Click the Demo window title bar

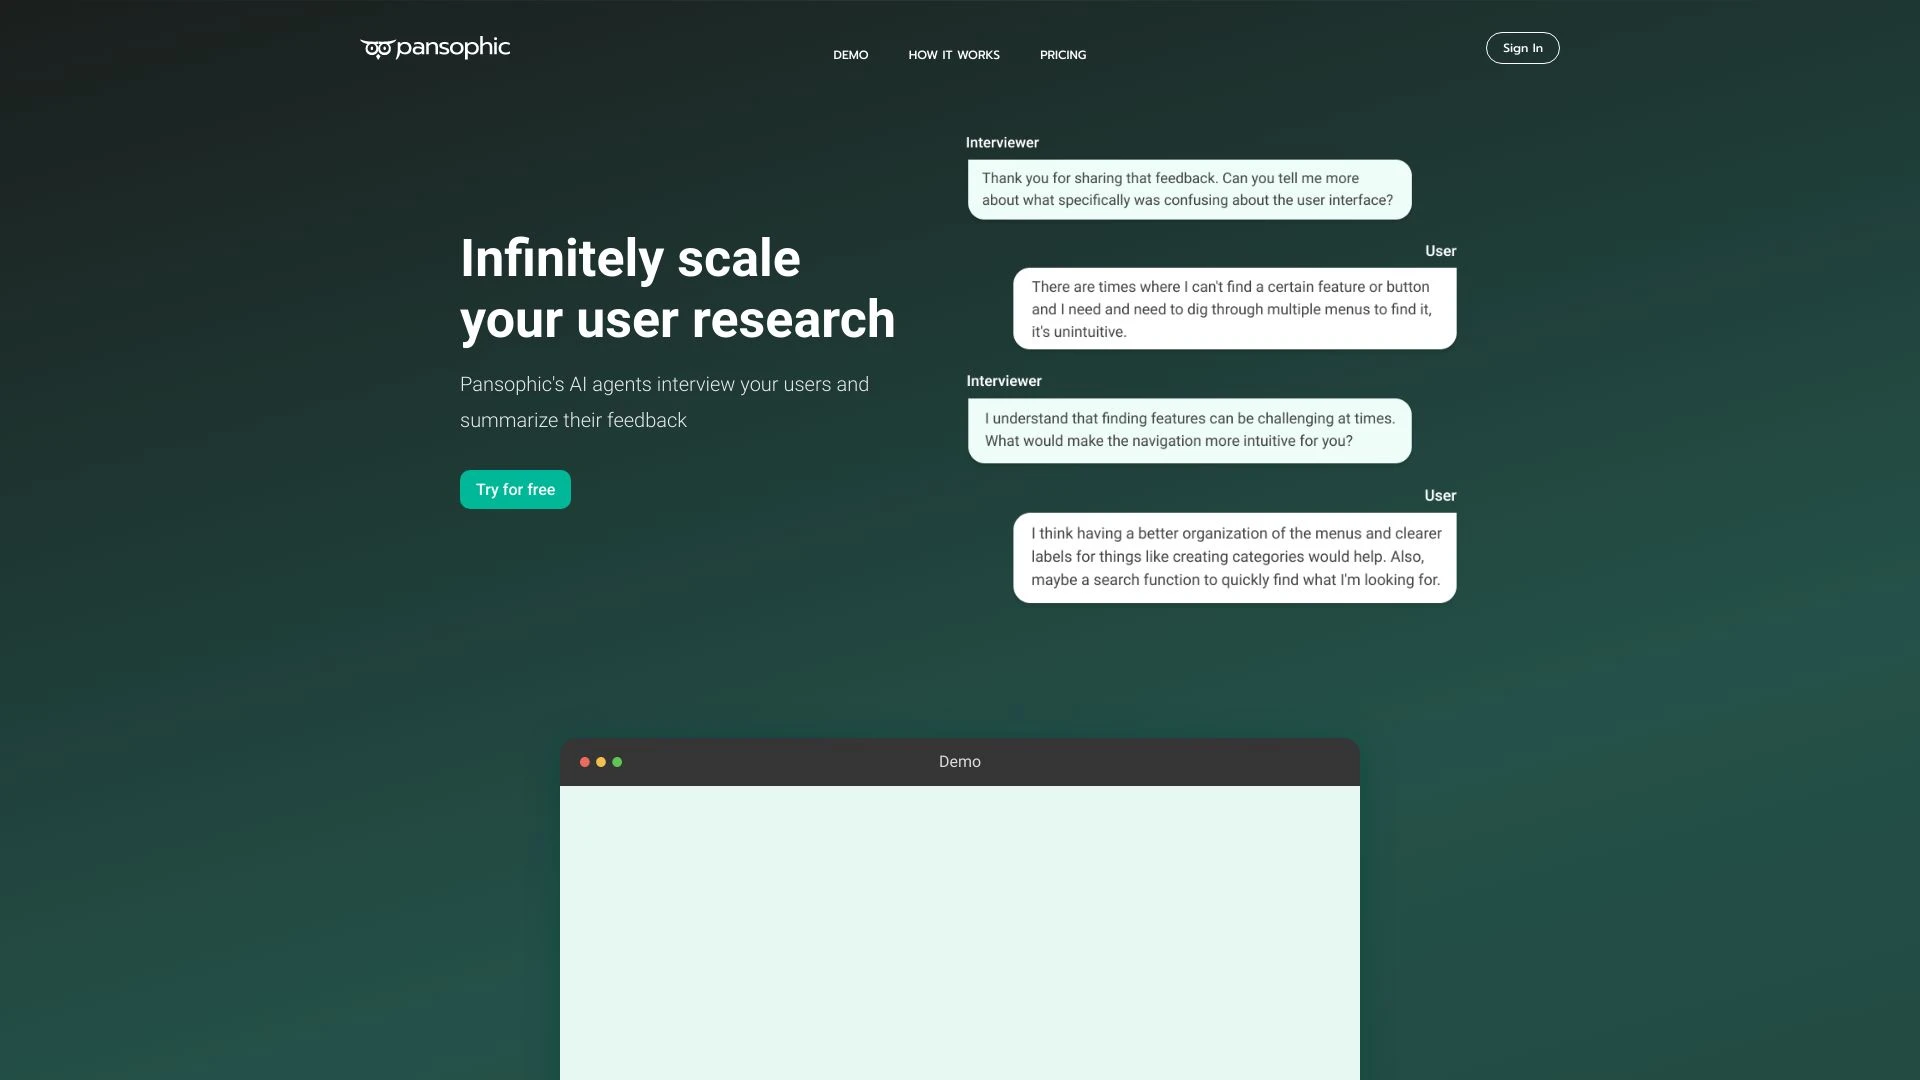959,762
